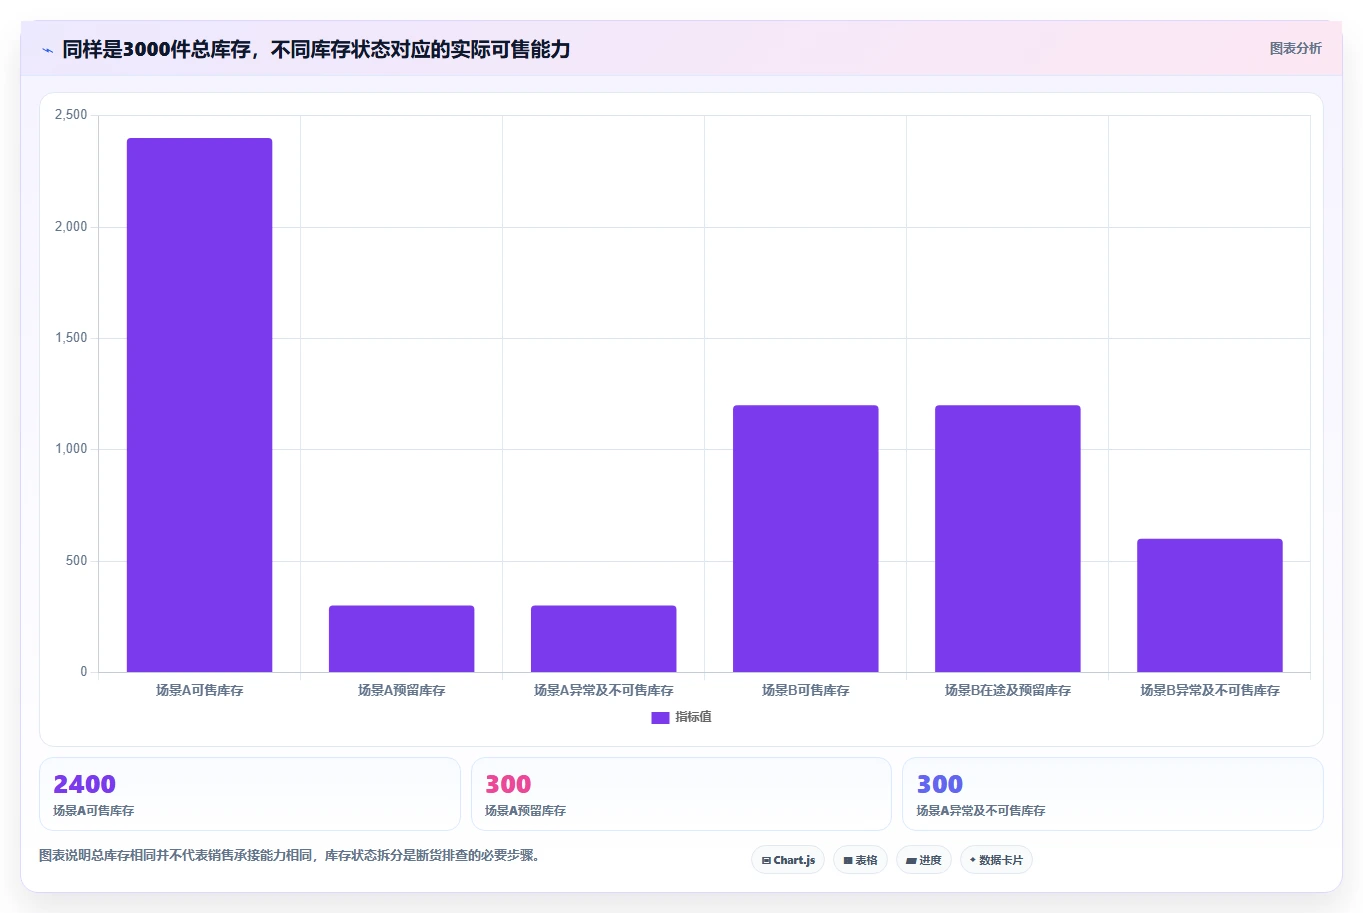The image size is (1363, 913).
Task: Click the 场景B异常及不可售库存 bar
Action: pyautogui.click(x=1209, y=605)
